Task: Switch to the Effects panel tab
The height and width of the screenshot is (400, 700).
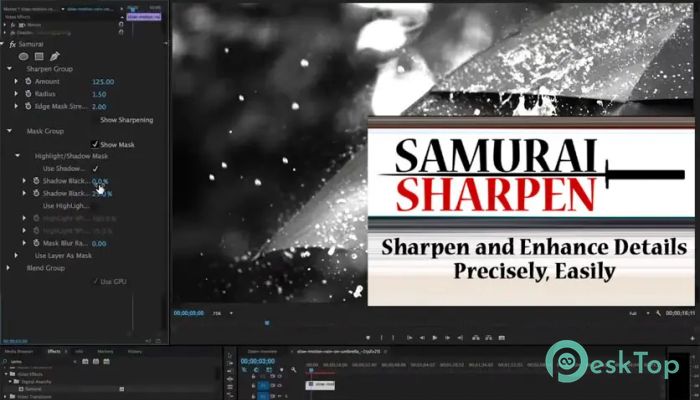Action: coord(54,351)
